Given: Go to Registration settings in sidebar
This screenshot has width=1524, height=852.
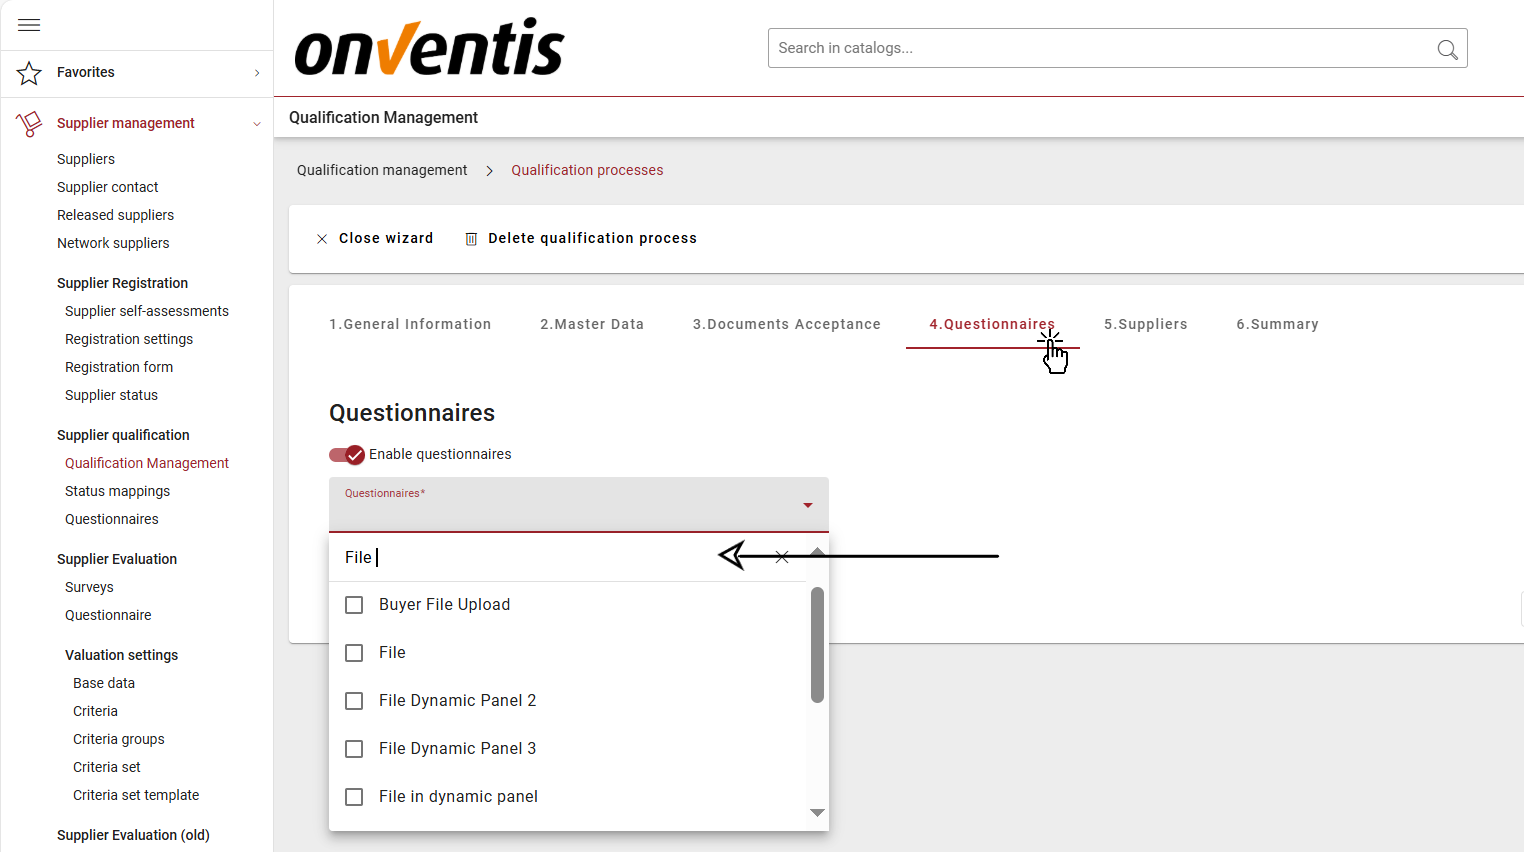Looking at the screenshot, I should [129, 339].
